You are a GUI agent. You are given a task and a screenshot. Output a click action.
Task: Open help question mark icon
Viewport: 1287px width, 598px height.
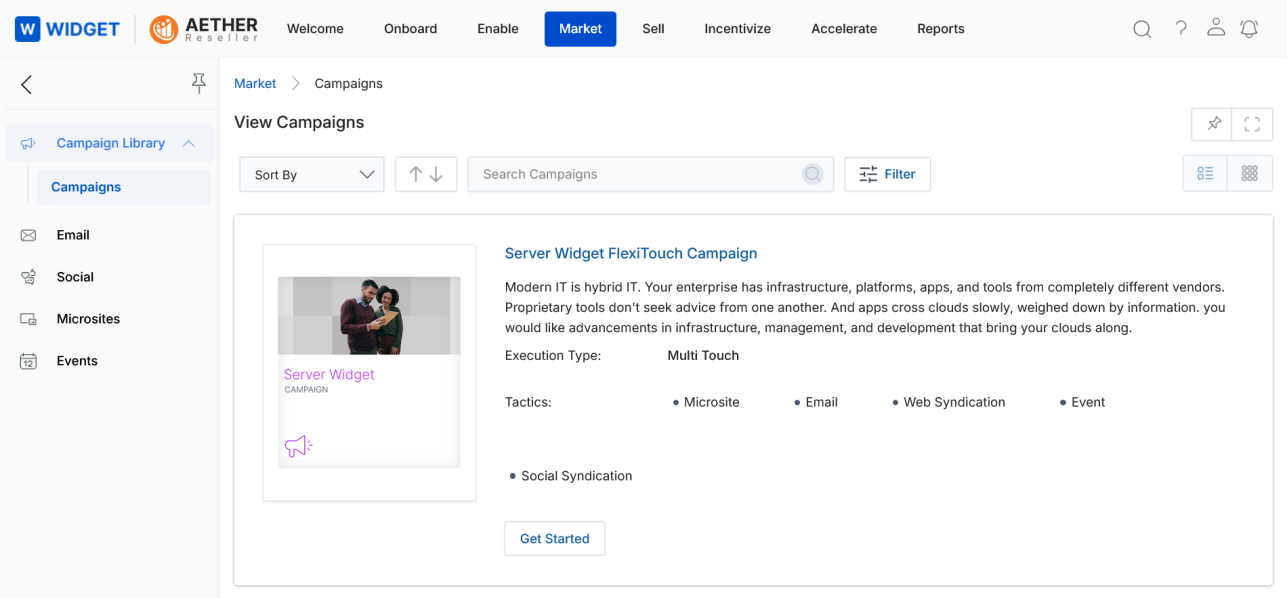point(1181,29)
